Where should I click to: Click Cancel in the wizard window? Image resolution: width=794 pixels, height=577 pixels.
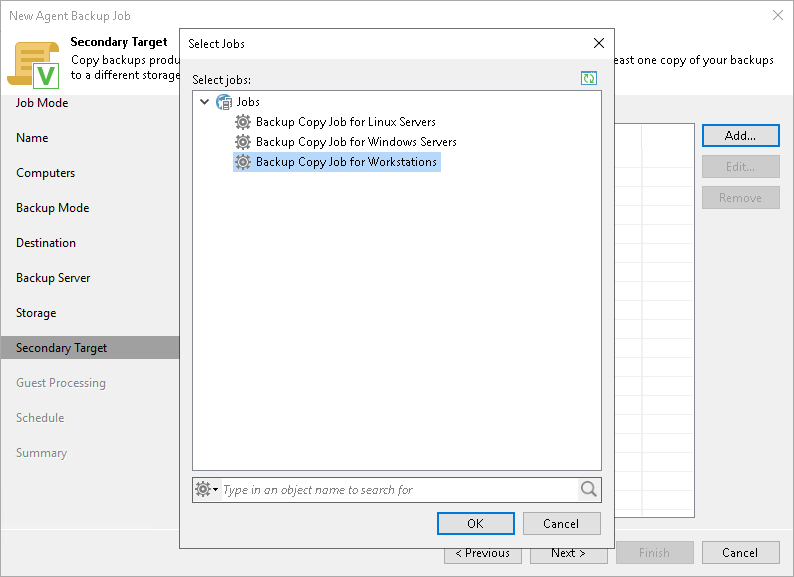(x=740, y=553)
